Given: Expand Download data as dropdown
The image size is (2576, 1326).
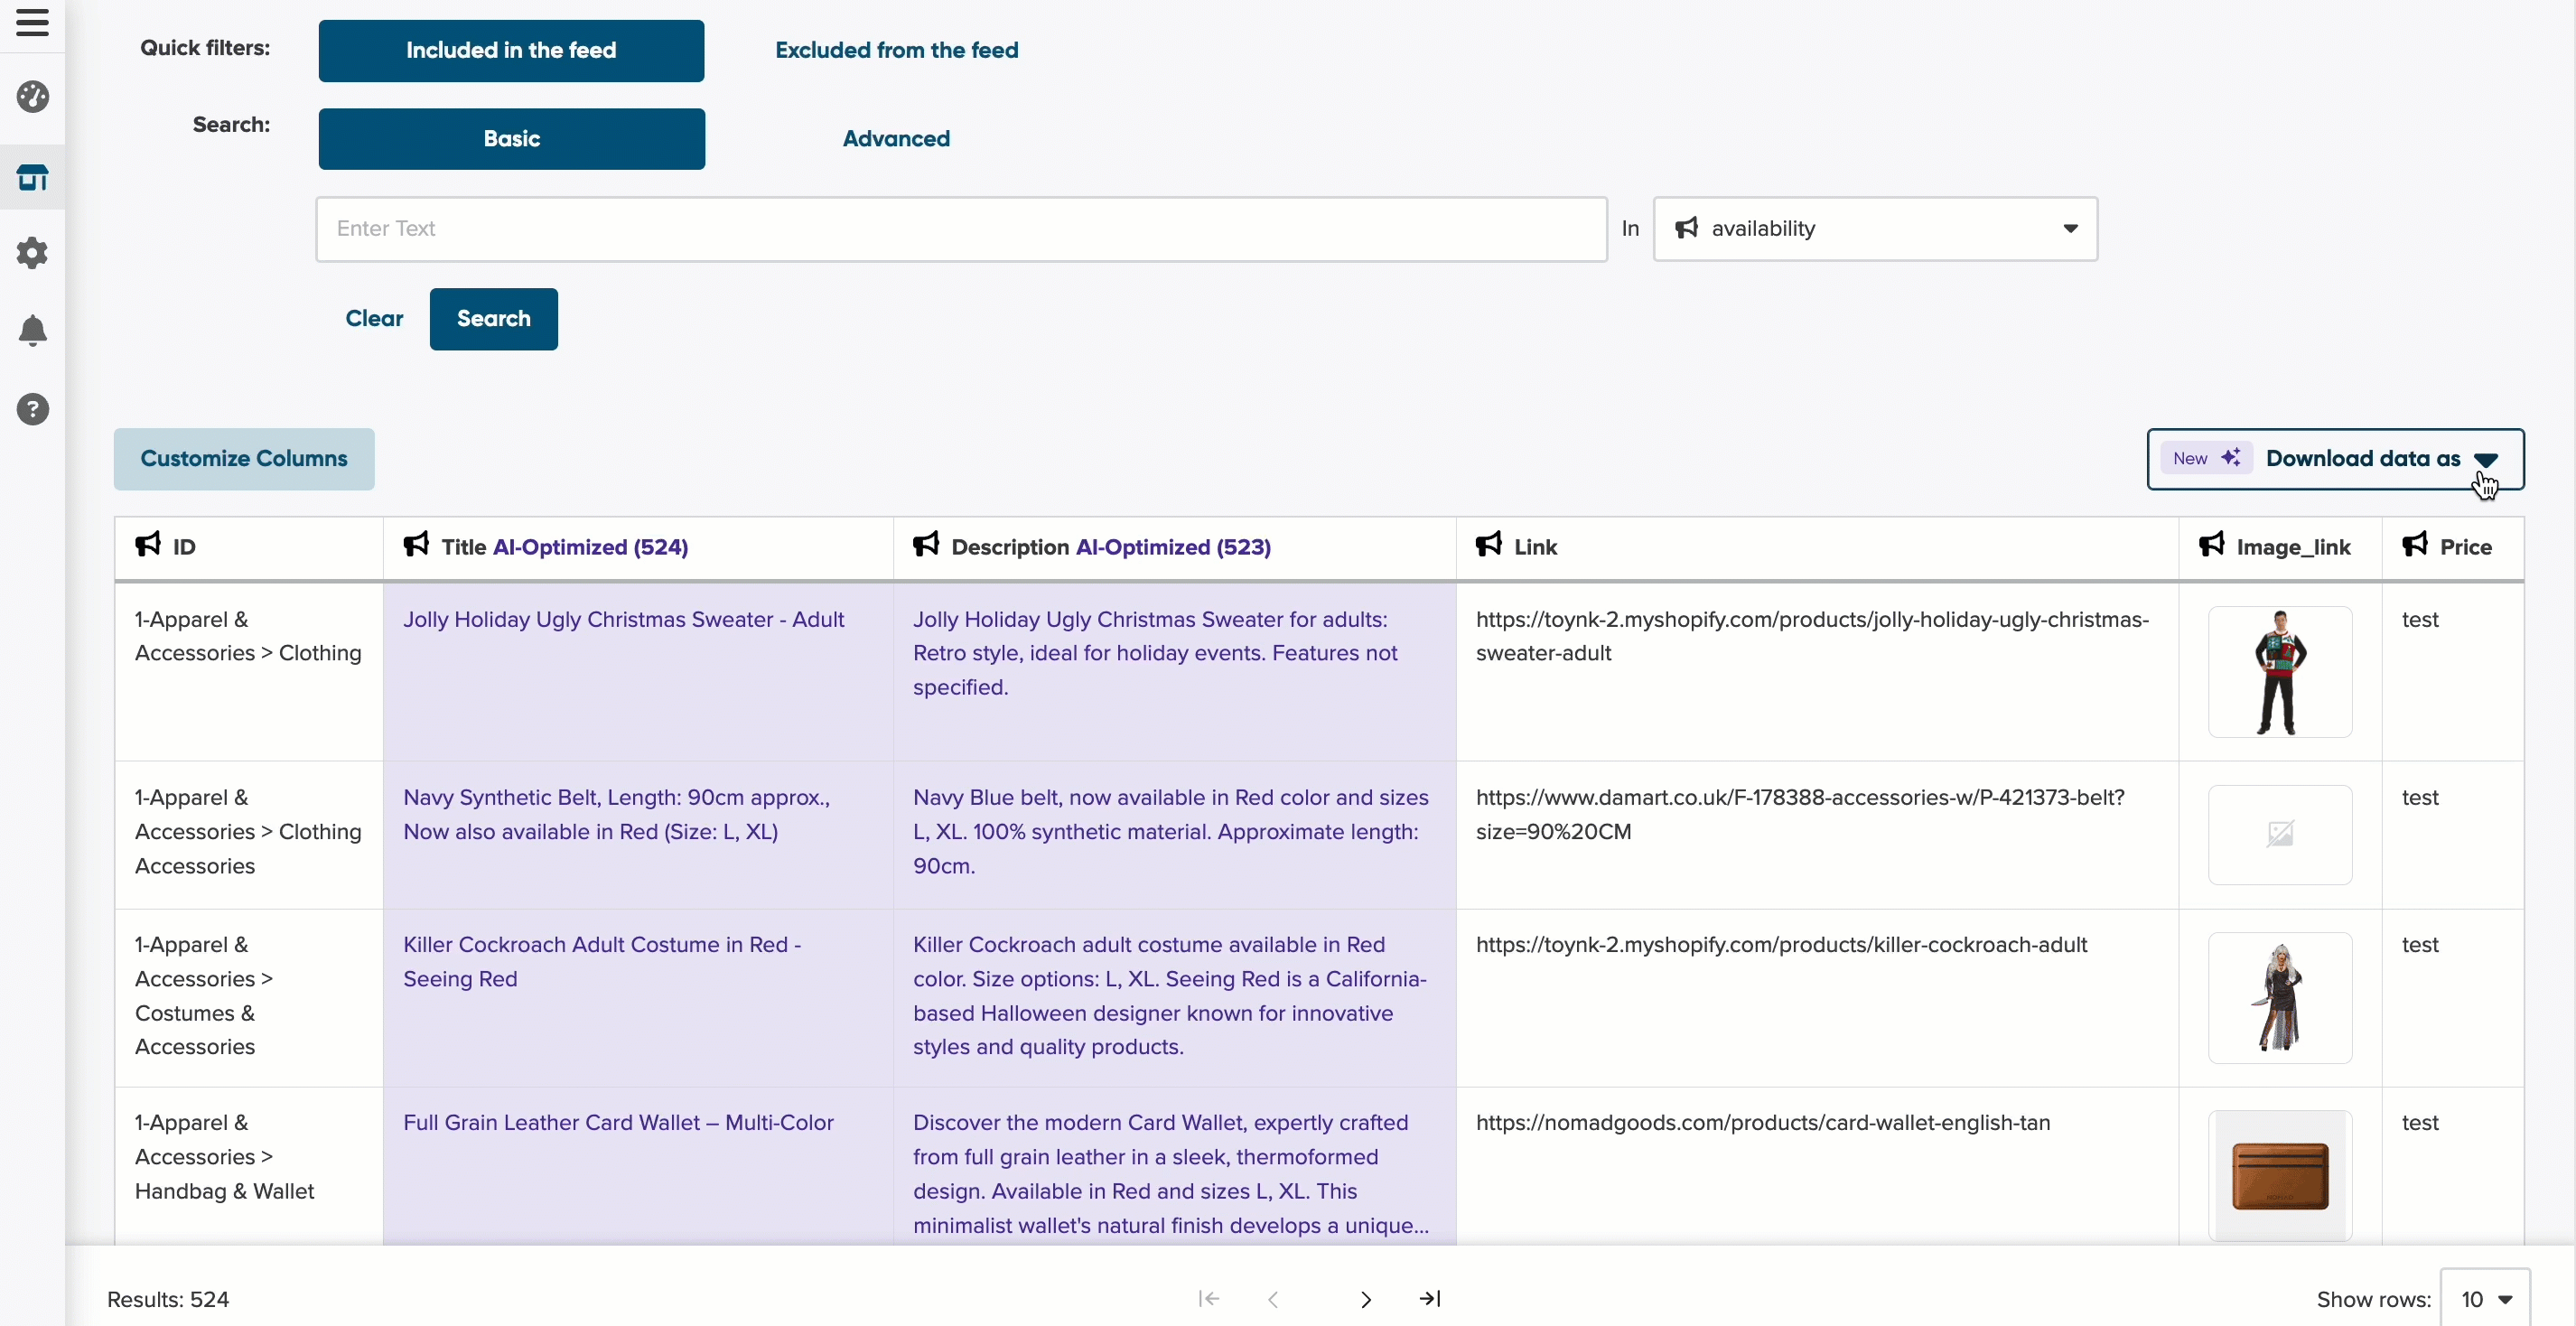Looking at the screenshot, I should click(2335, 459).
